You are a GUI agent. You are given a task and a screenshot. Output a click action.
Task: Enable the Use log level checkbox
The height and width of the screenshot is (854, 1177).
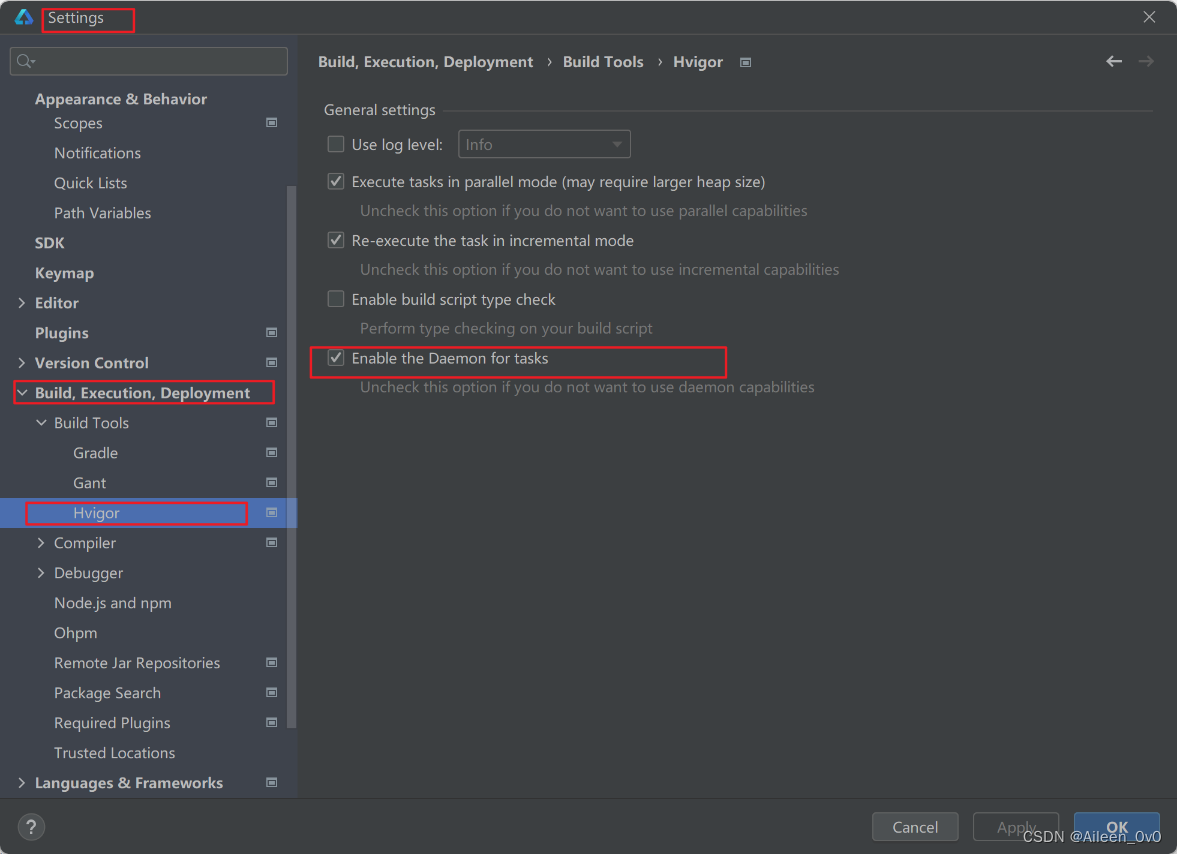click(336, 144)
